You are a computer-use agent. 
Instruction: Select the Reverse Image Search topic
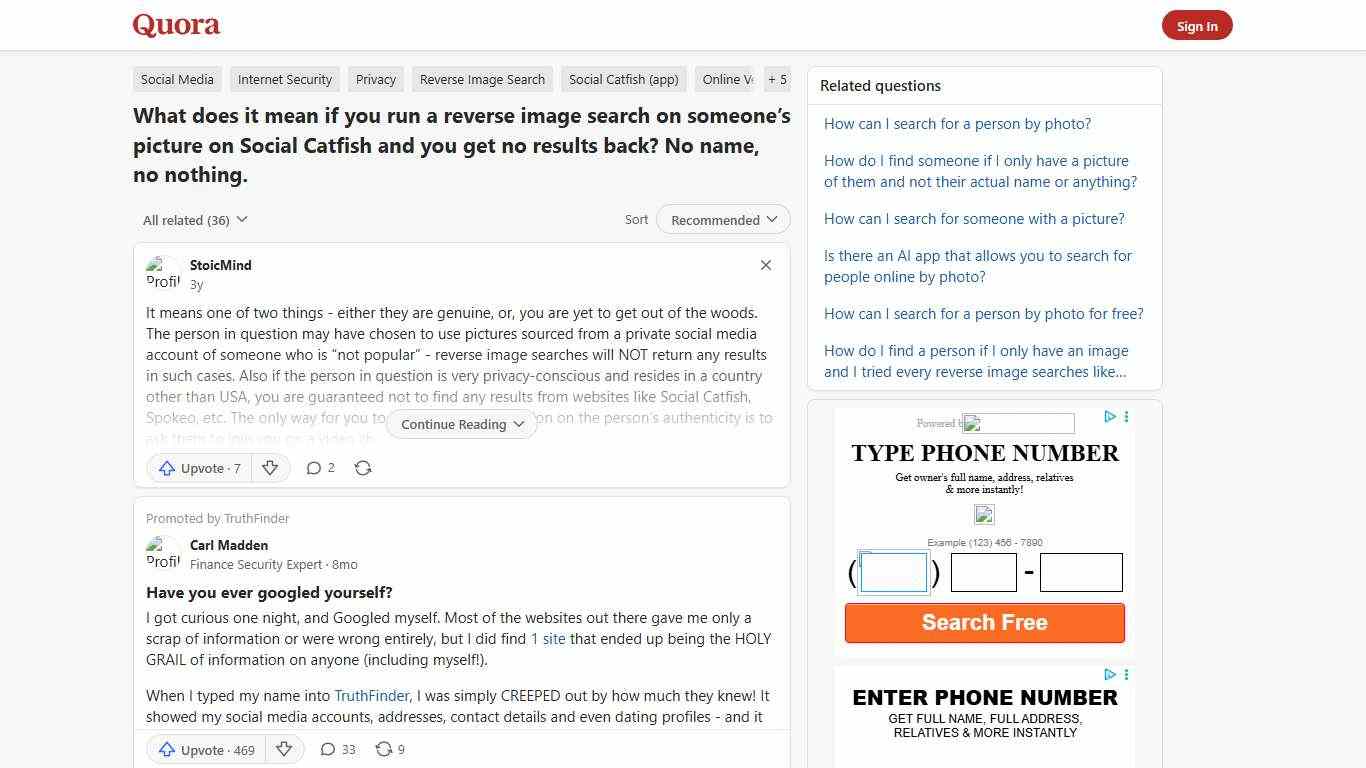[x=482, y=79]
